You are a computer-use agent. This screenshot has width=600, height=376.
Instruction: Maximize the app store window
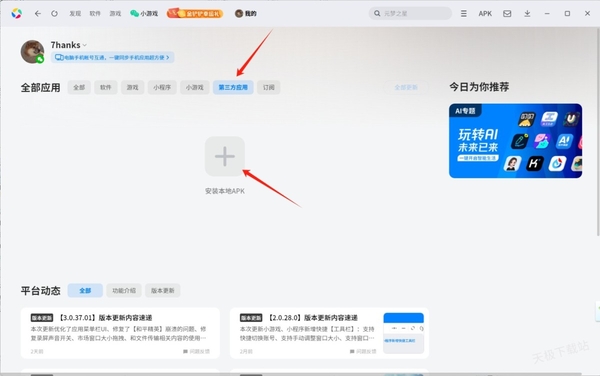pos(567,13)
